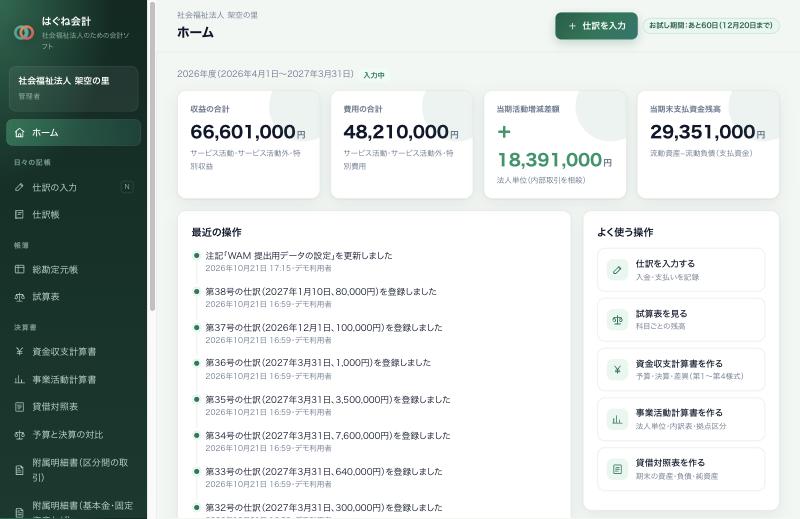The image size is (800, 519).
Task: Click the home icon in the sidebar
Action: click(19, 133)
